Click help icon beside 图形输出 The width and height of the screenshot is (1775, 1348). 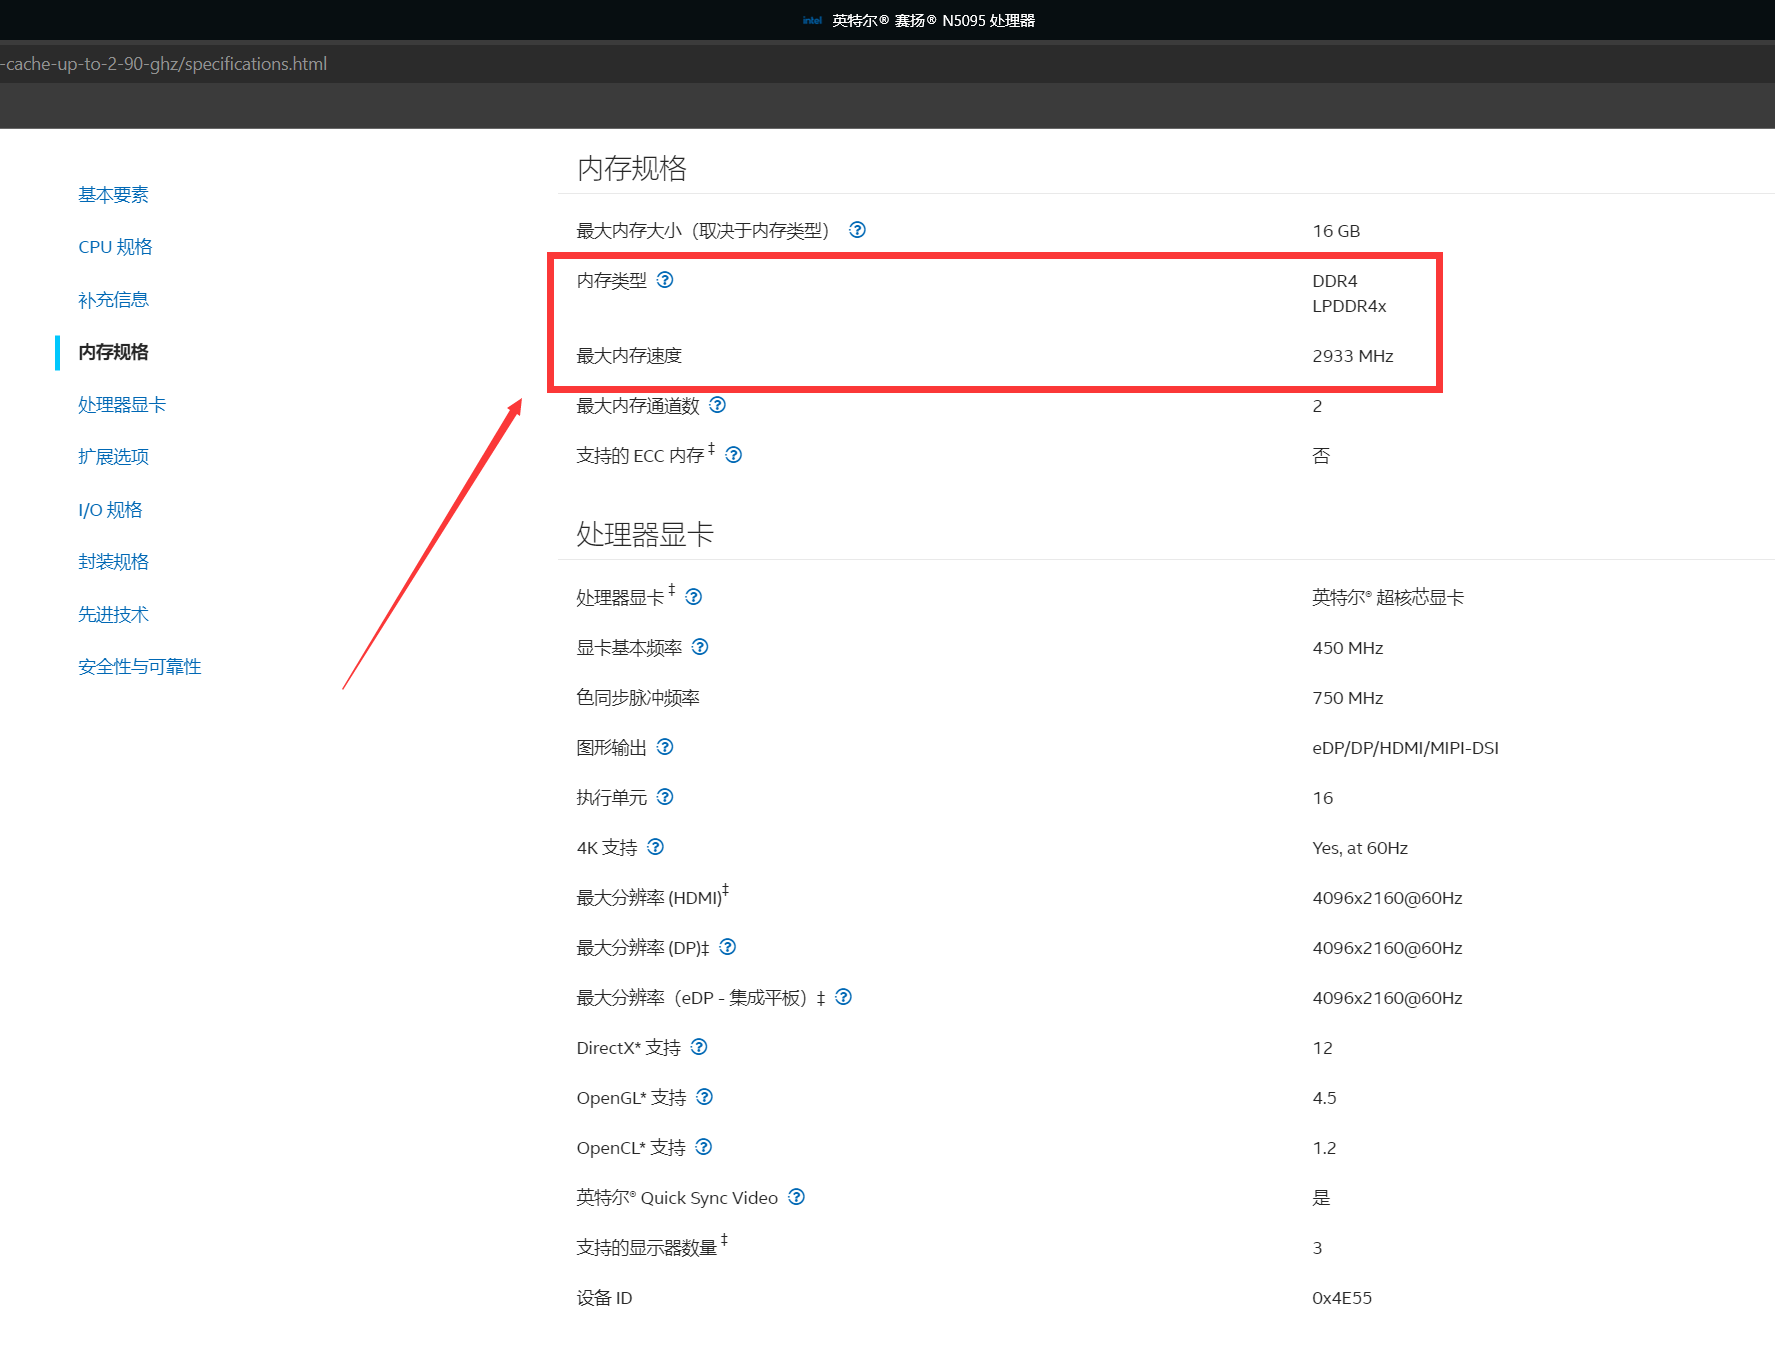pos(665,747)
